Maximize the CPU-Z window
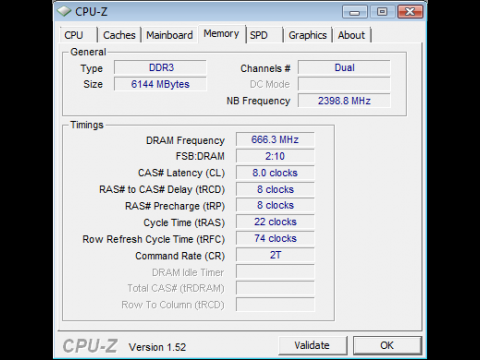Screen dimensions: 480x360 coord(382,12)
